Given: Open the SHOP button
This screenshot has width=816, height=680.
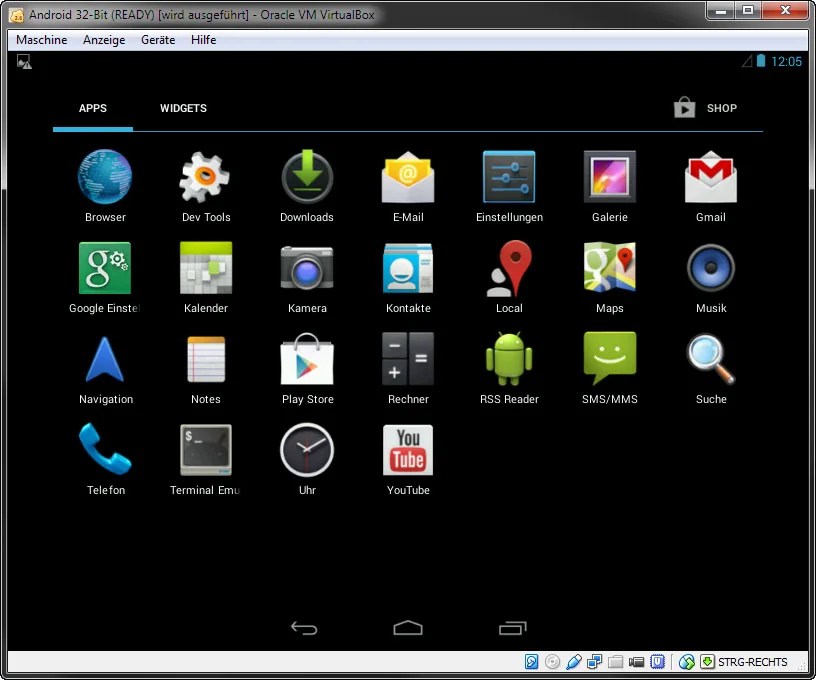Looking at the screenshot, I should (705, 108).
